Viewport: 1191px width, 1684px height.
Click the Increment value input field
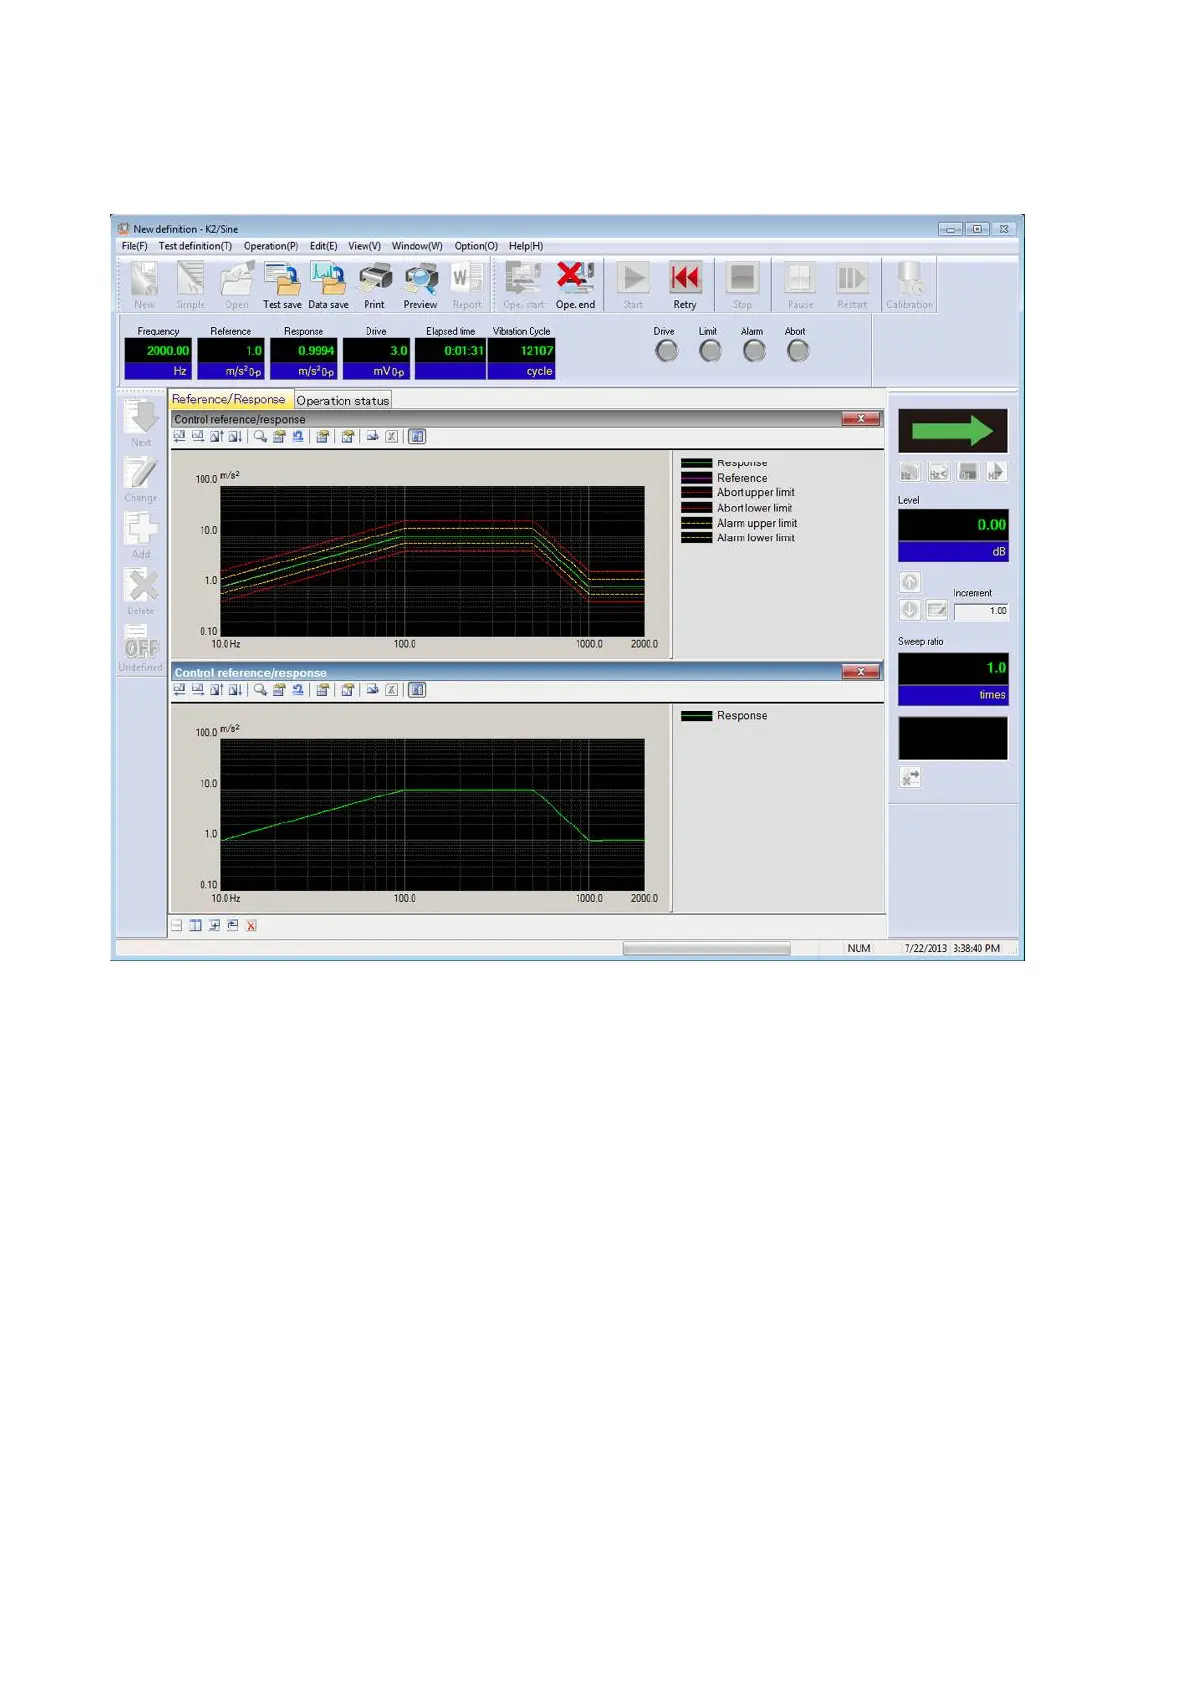point(980,611)
